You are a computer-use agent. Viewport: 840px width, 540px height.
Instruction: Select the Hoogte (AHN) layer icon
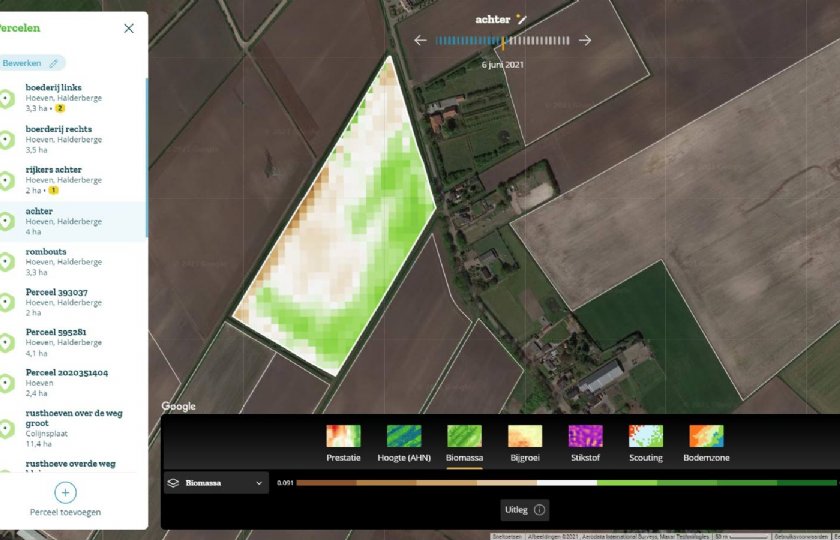[404, 436]
